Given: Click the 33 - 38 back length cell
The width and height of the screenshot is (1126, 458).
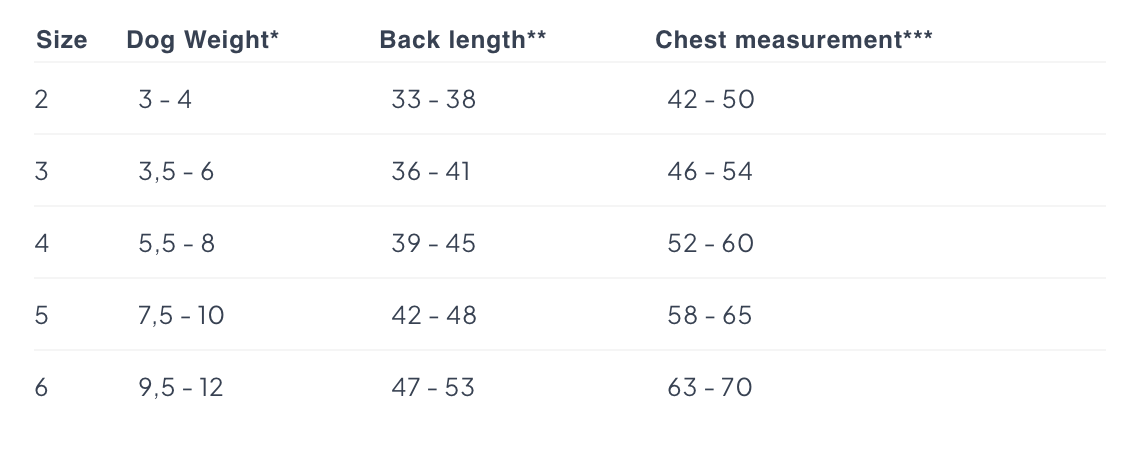Looking at the screenshot, I should 434,99.
